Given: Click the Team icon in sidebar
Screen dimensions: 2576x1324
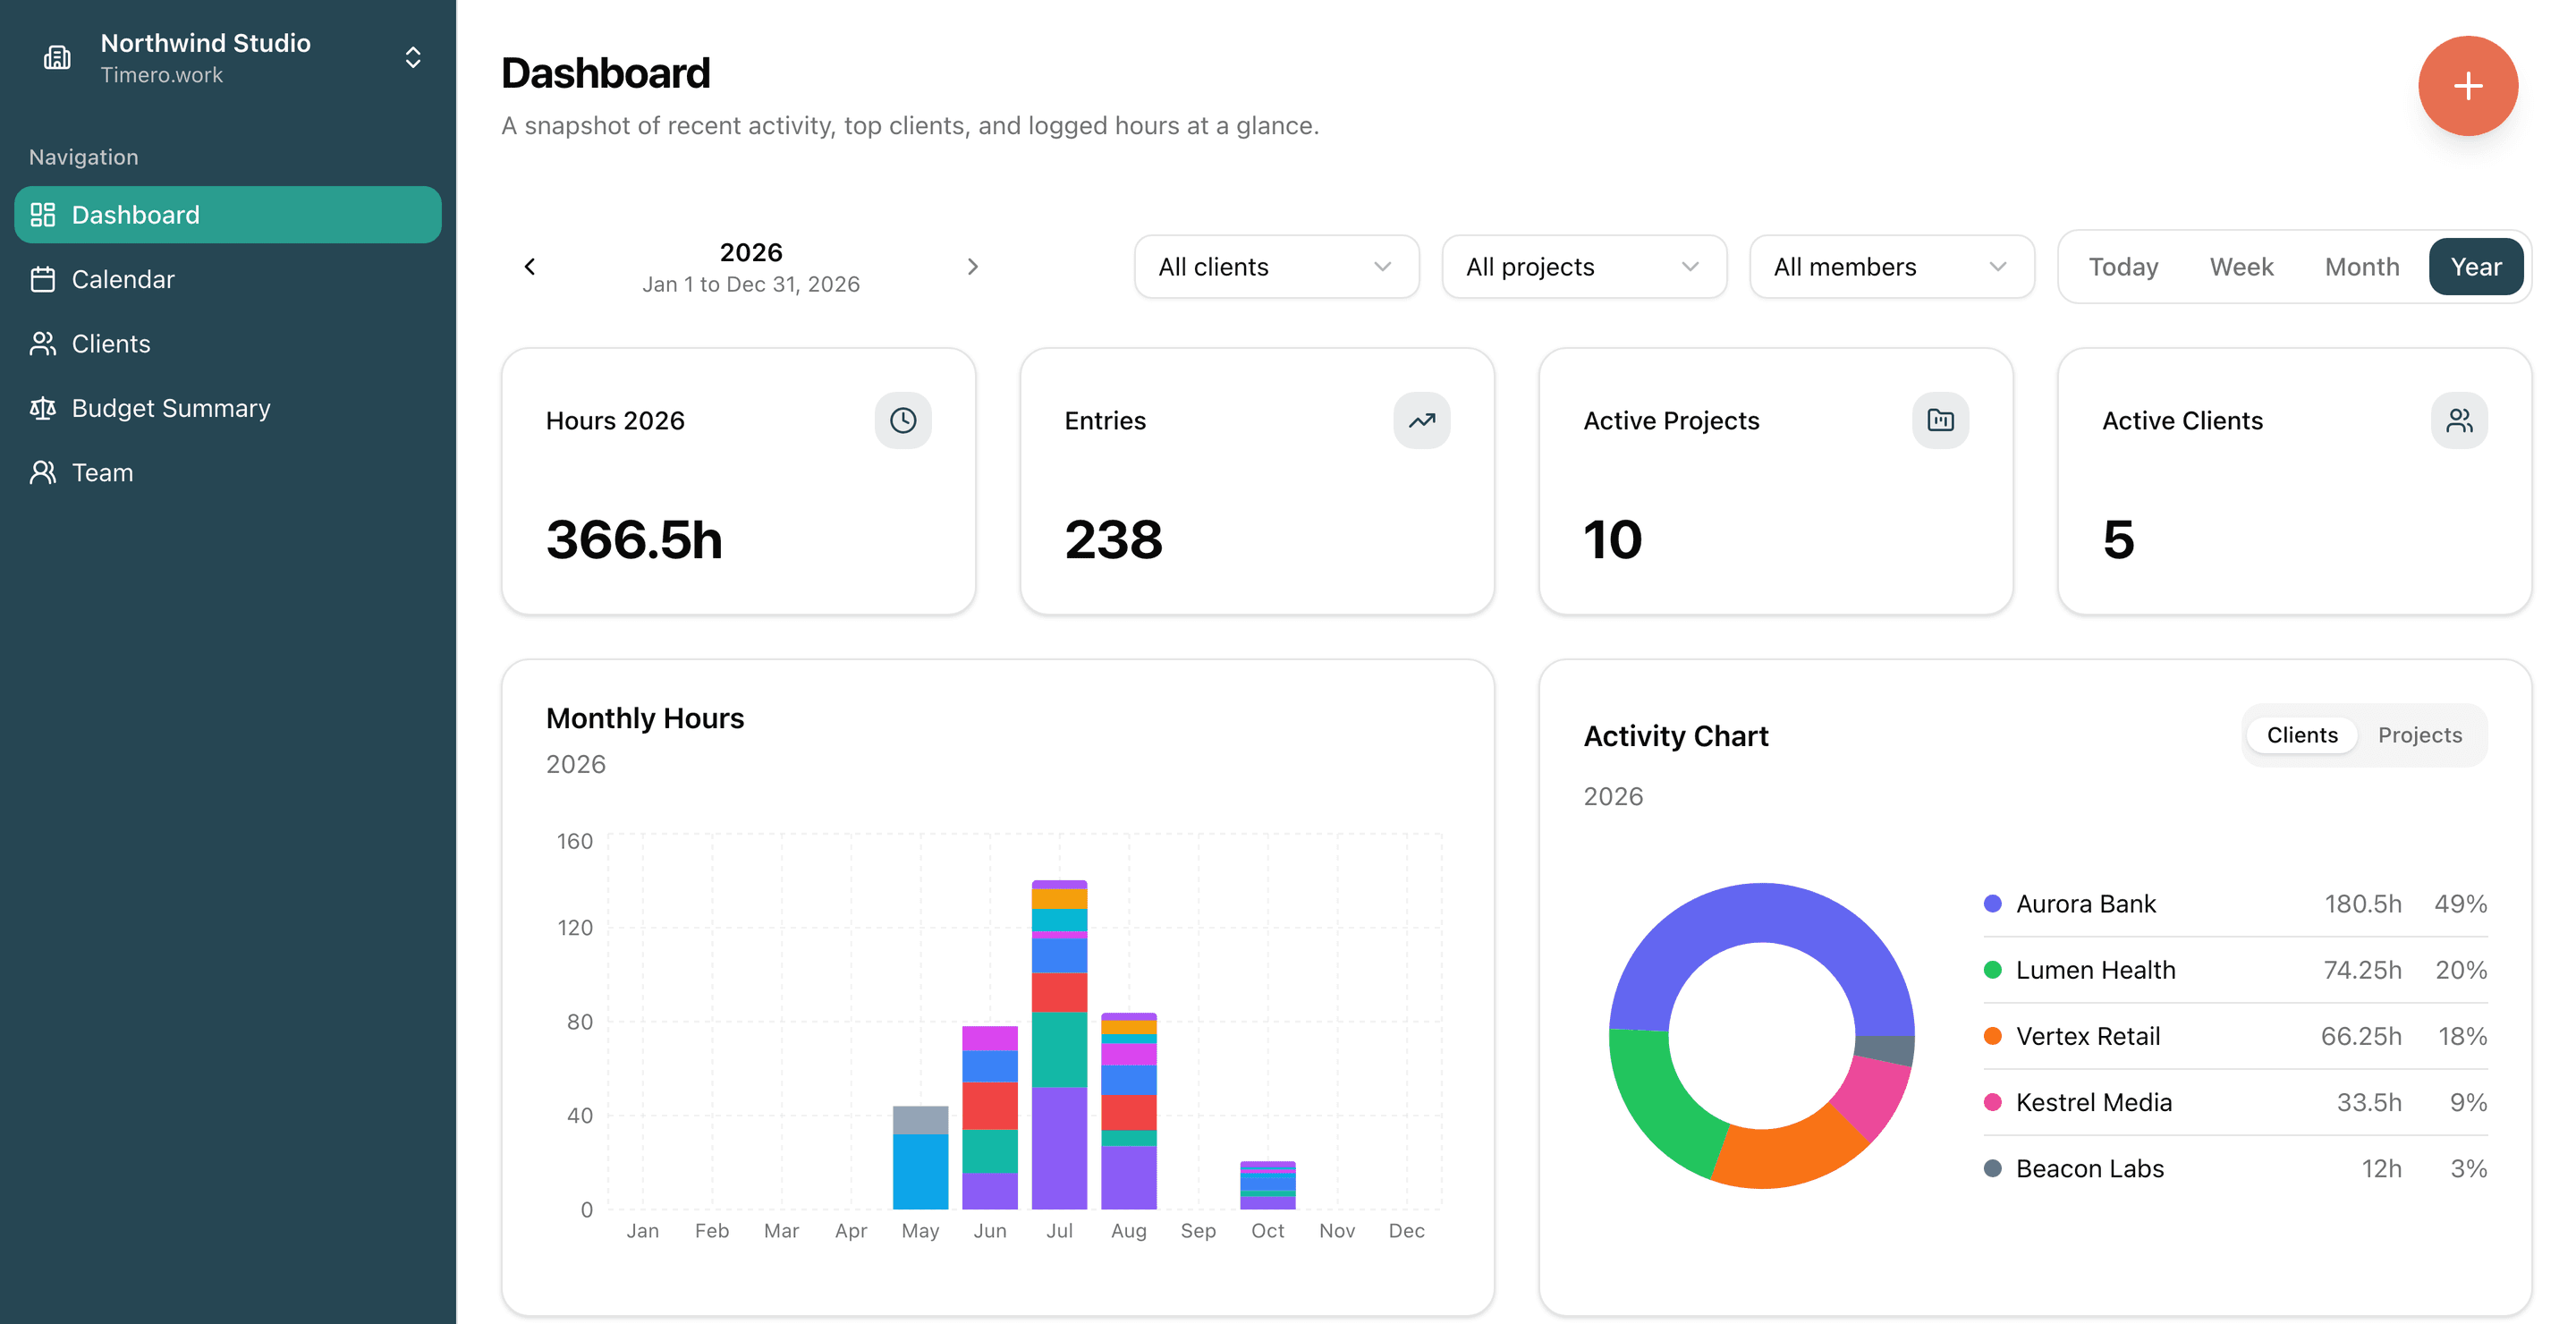Looking at the screenshot, I should click(x=43, y=473).
